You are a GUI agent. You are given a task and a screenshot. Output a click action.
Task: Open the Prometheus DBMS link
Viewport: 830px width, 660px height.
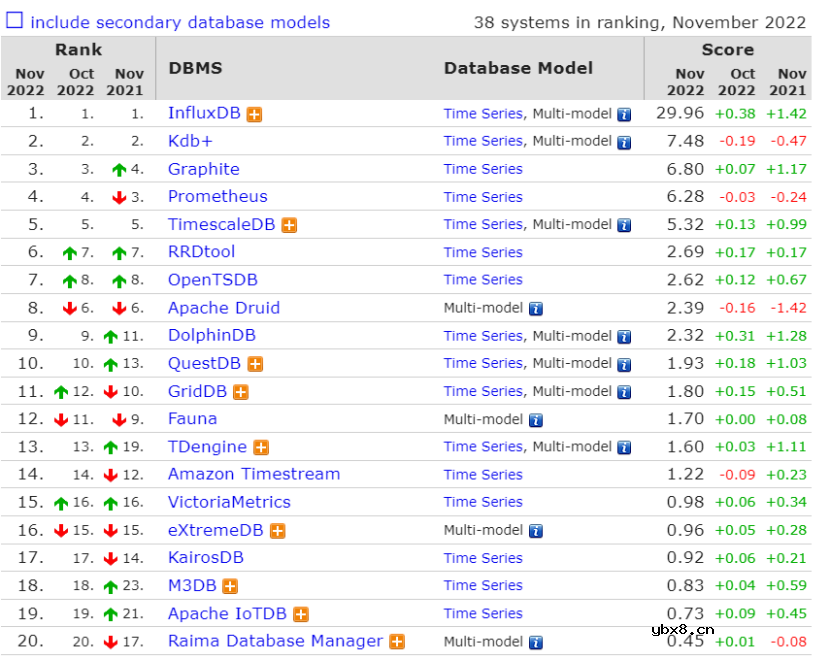tap(217, 197)
